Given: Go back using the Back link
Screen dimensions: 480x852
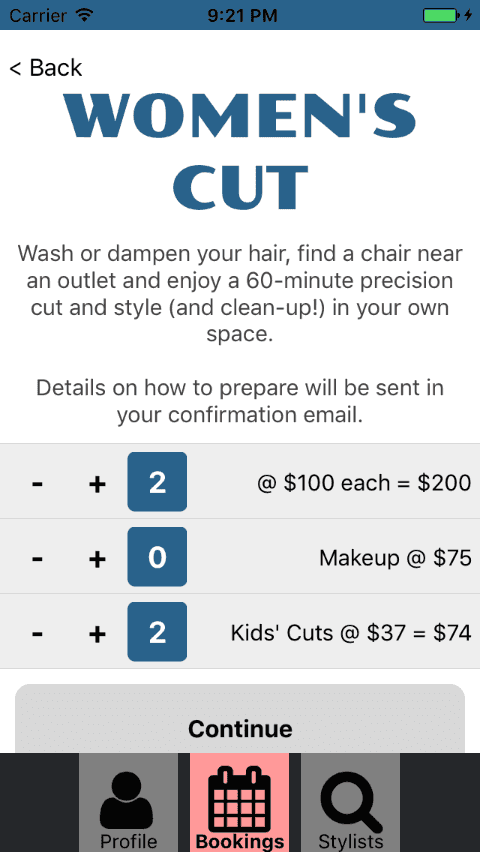Looking at the screenshot, I should click(46, 68).
